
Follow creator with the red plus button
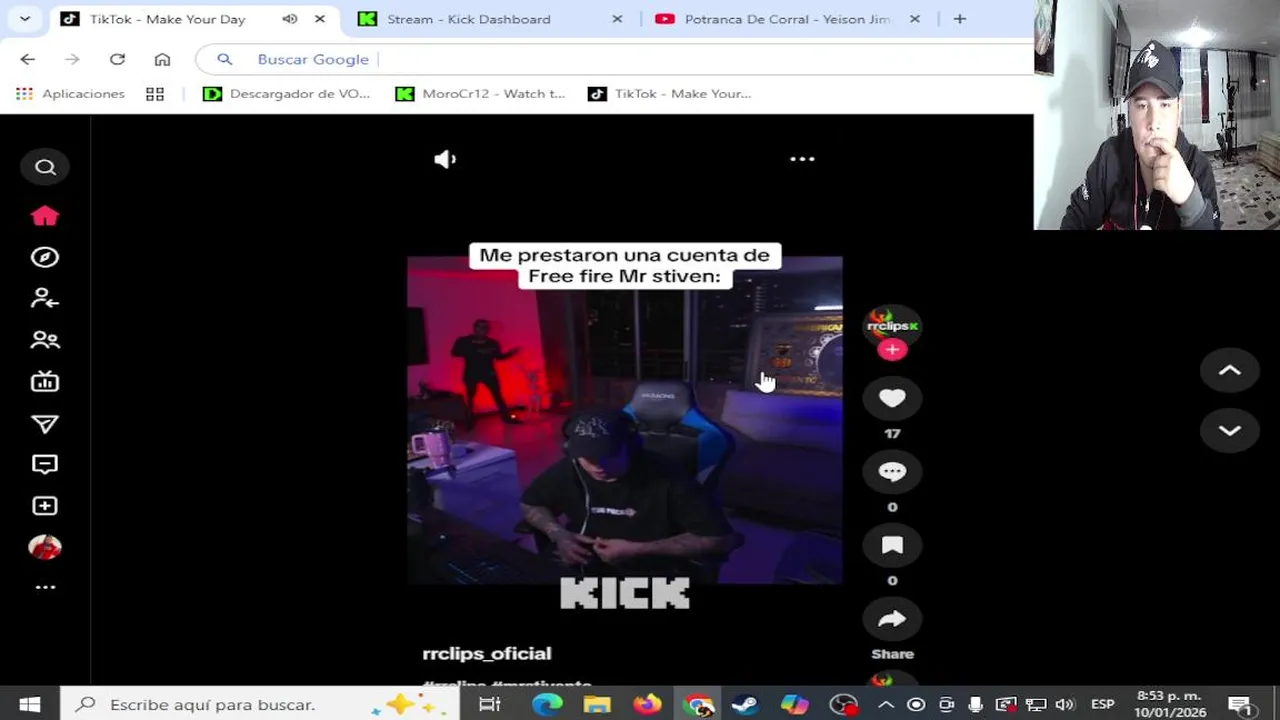click(x=892, y=350)
